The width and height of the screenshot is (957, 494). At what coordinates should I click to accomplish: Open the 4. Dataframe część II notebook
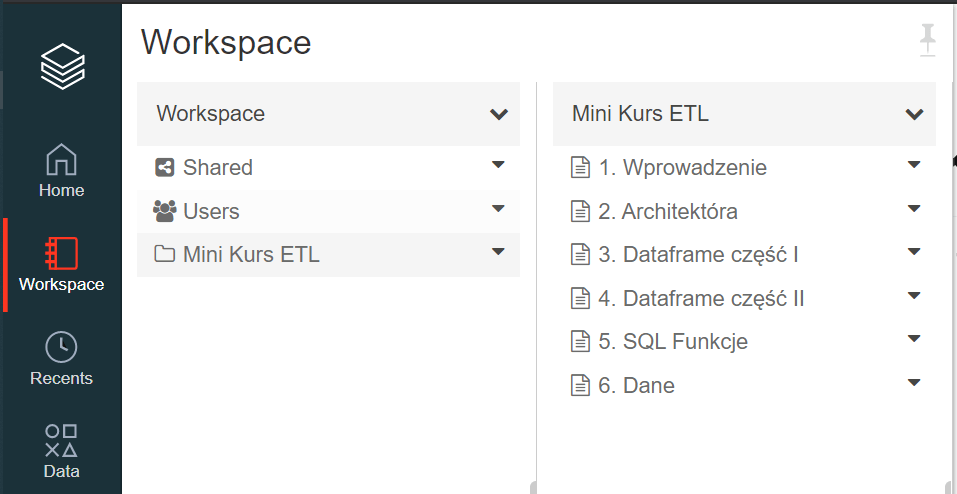click(x=701, y=298)
